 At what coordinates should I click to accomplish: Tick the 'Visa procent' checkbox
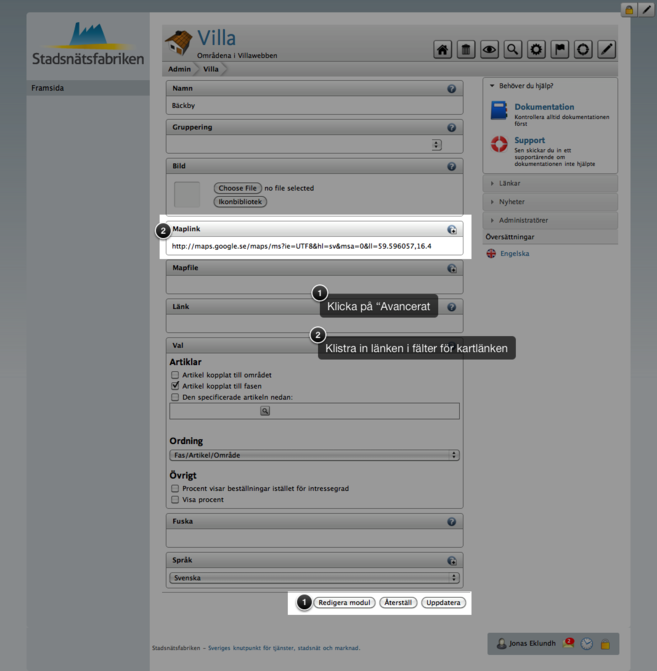[175, 499]
